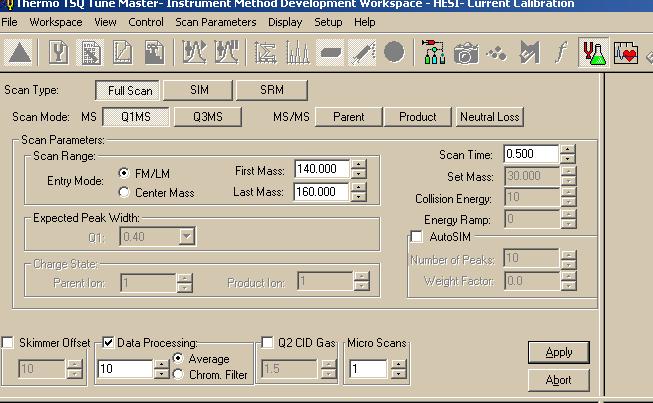Open the Workspace menu
The width and height of the screenshot is (653, 403).
[x=56, y=22]
